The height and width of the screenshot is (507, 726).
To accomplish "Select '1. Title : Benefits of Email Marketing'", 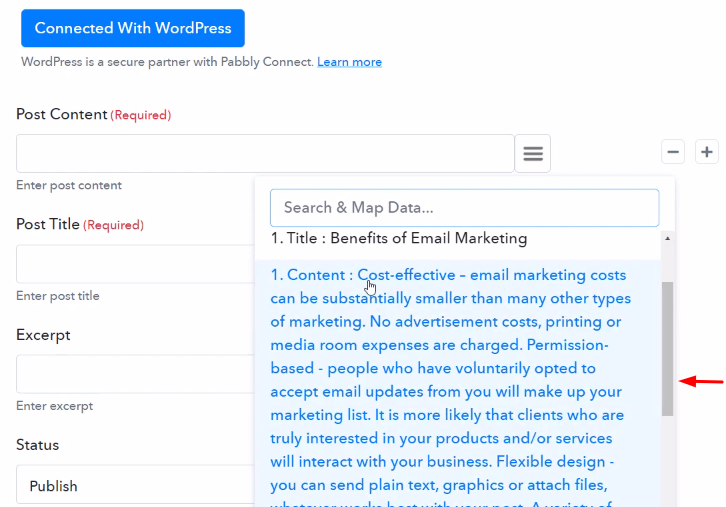I will tap(399, 238).
